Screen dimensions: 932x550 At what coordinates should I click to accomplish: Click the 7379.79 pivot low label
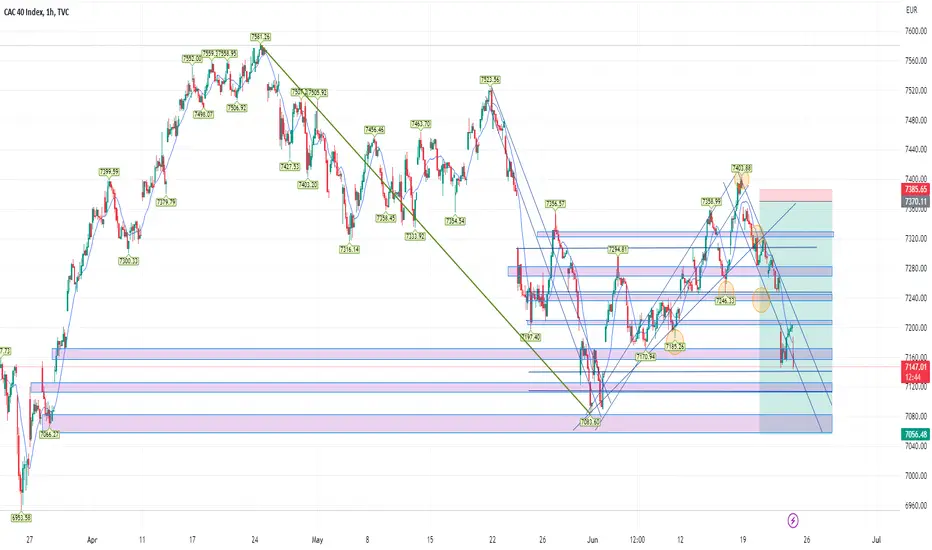click(166, 202)
